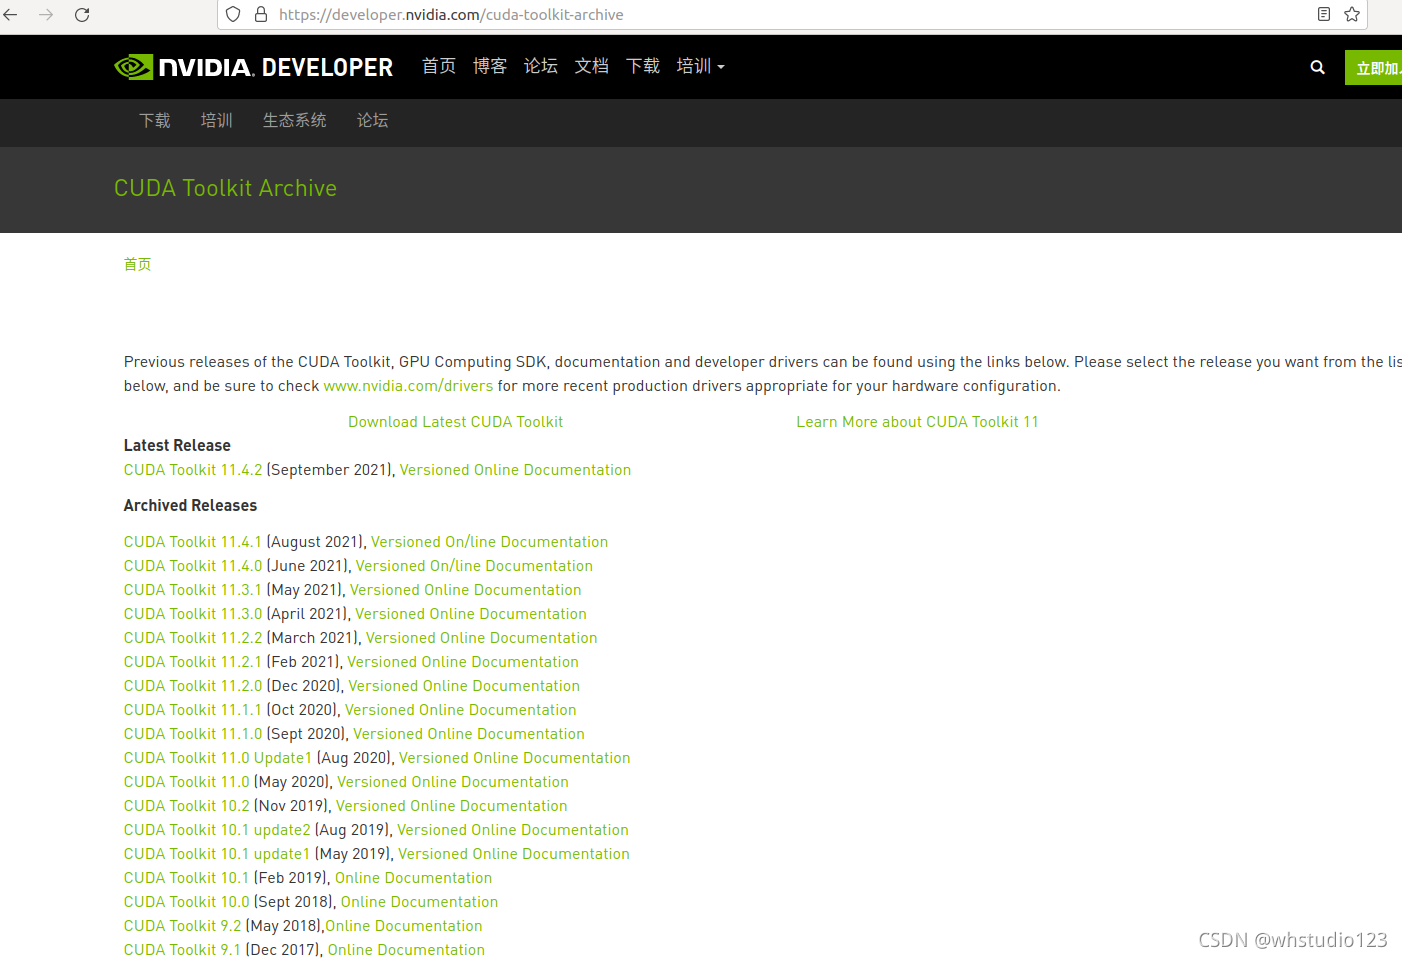Open documentation for CUDA Toolkit 10.2
The image size is (1402, 958).
pos(452,806)
